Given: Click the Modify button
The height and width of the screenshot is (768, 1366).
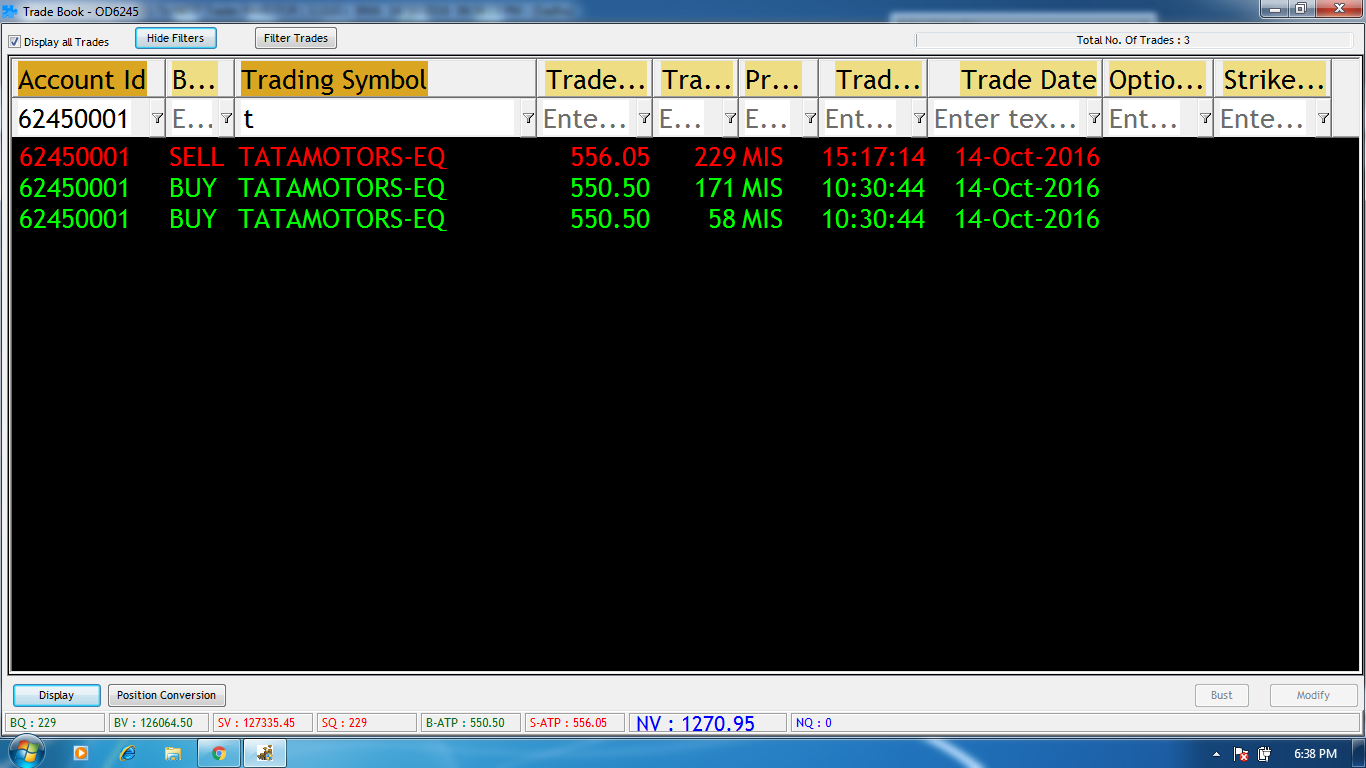Looking at the screenshot, I should (1313, 695).
